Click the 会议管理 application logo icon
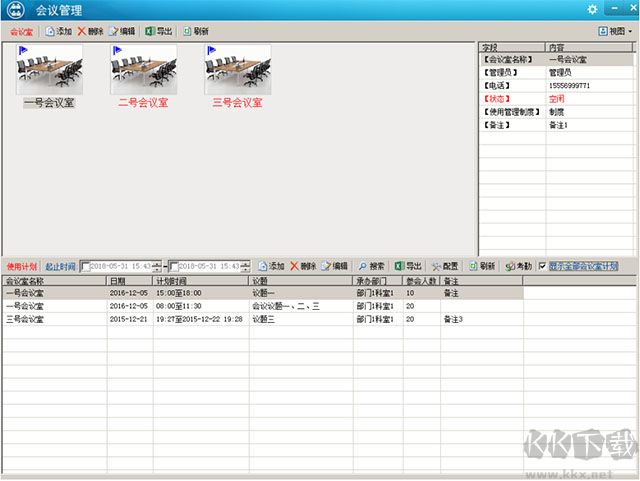 [16, 10]
